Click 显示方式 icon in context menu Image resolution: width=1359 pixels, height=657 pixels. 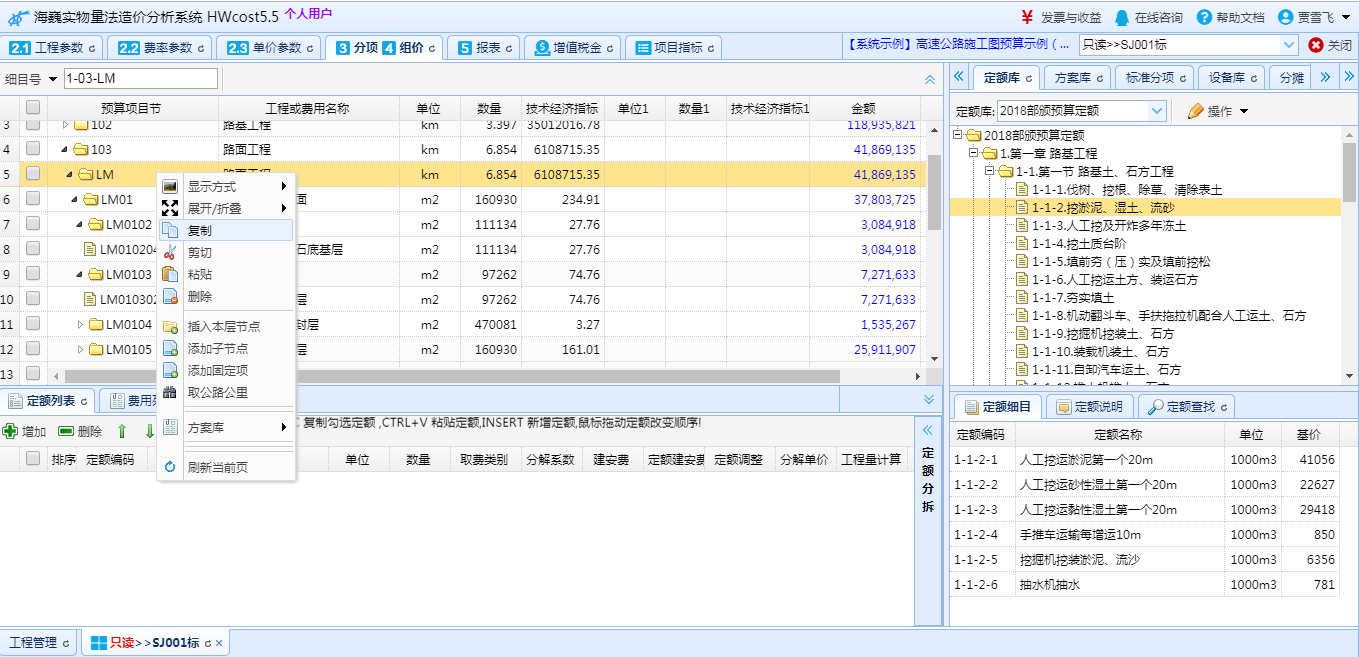pyautogui.click(x=170, y=186)
